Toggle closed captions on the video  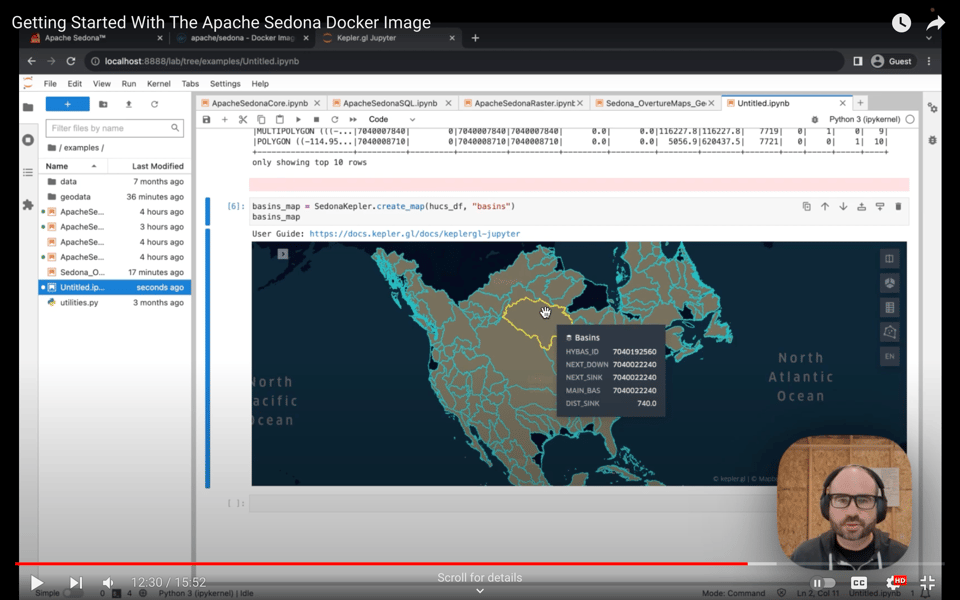pyautogui.click(x=859, y=583)
